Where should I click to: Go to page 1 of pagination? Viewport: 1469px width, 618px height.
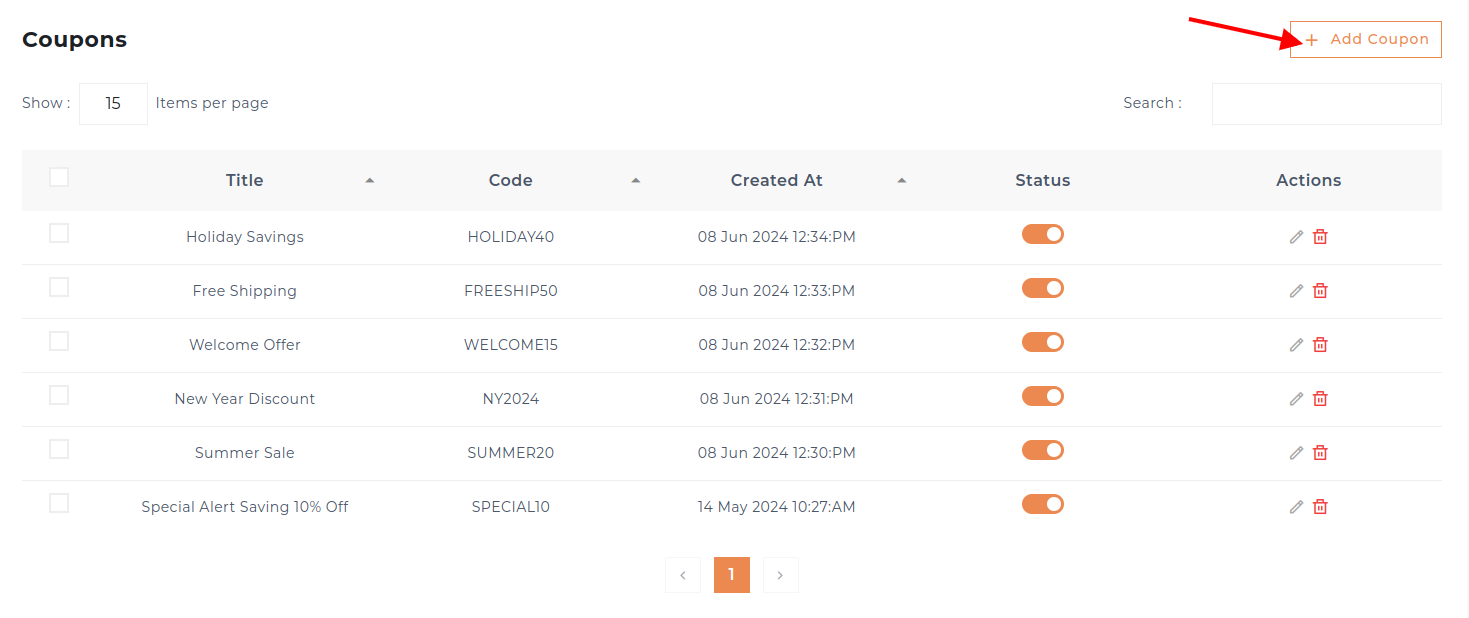(731, 575)
